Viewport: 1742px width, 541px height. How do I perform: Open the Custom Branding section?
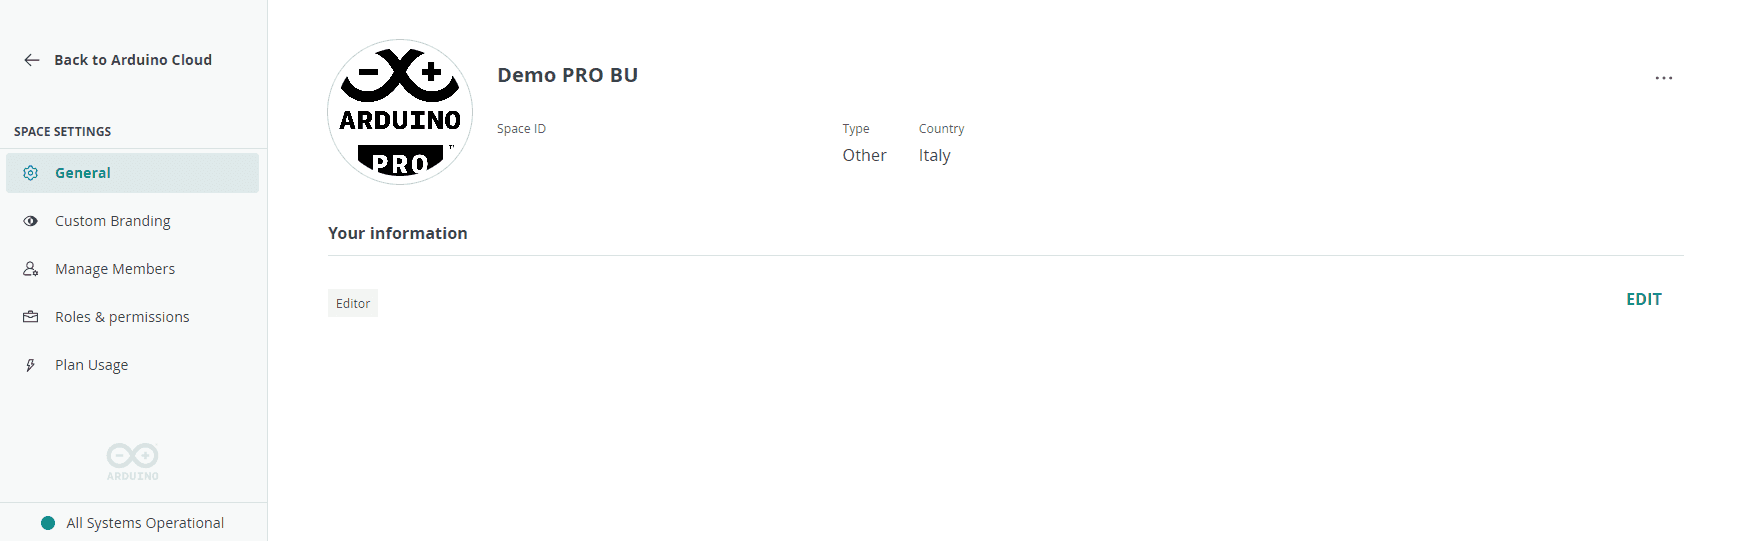click(112, 221)
